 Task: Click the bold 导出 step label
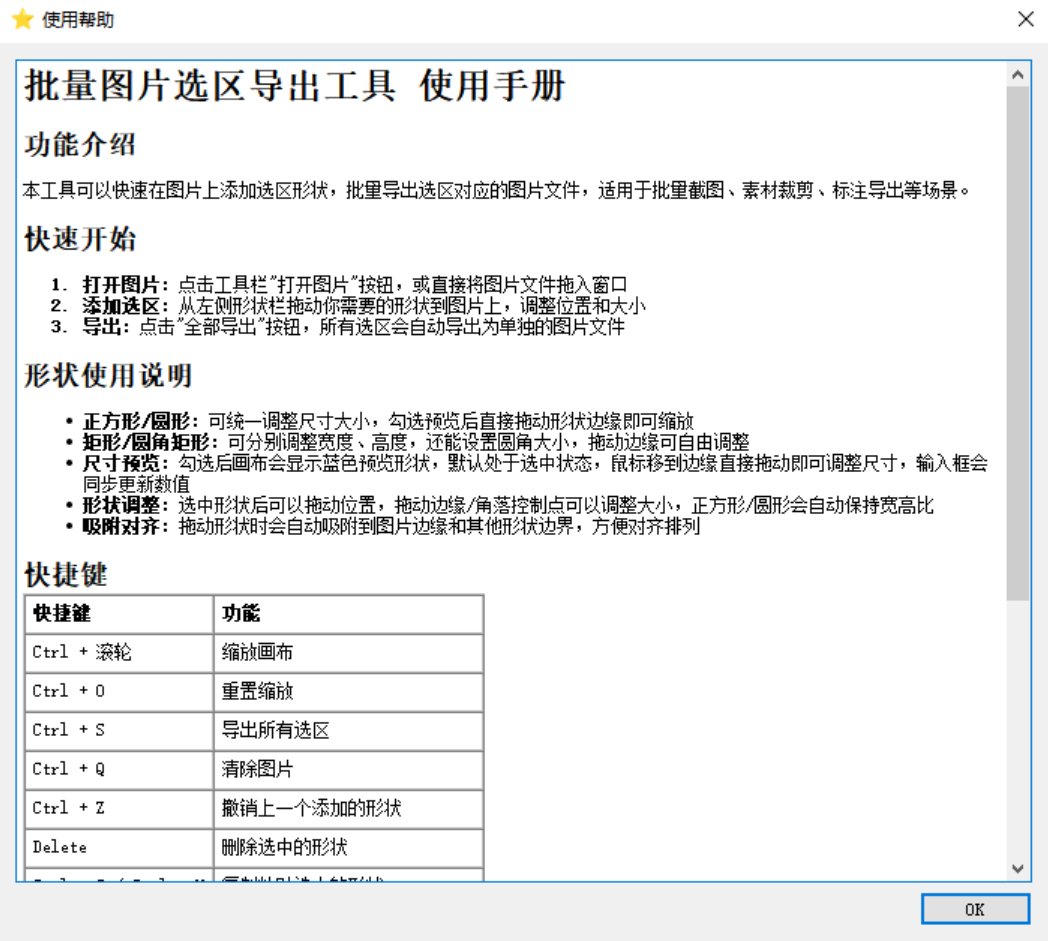(x=106, y=327)
